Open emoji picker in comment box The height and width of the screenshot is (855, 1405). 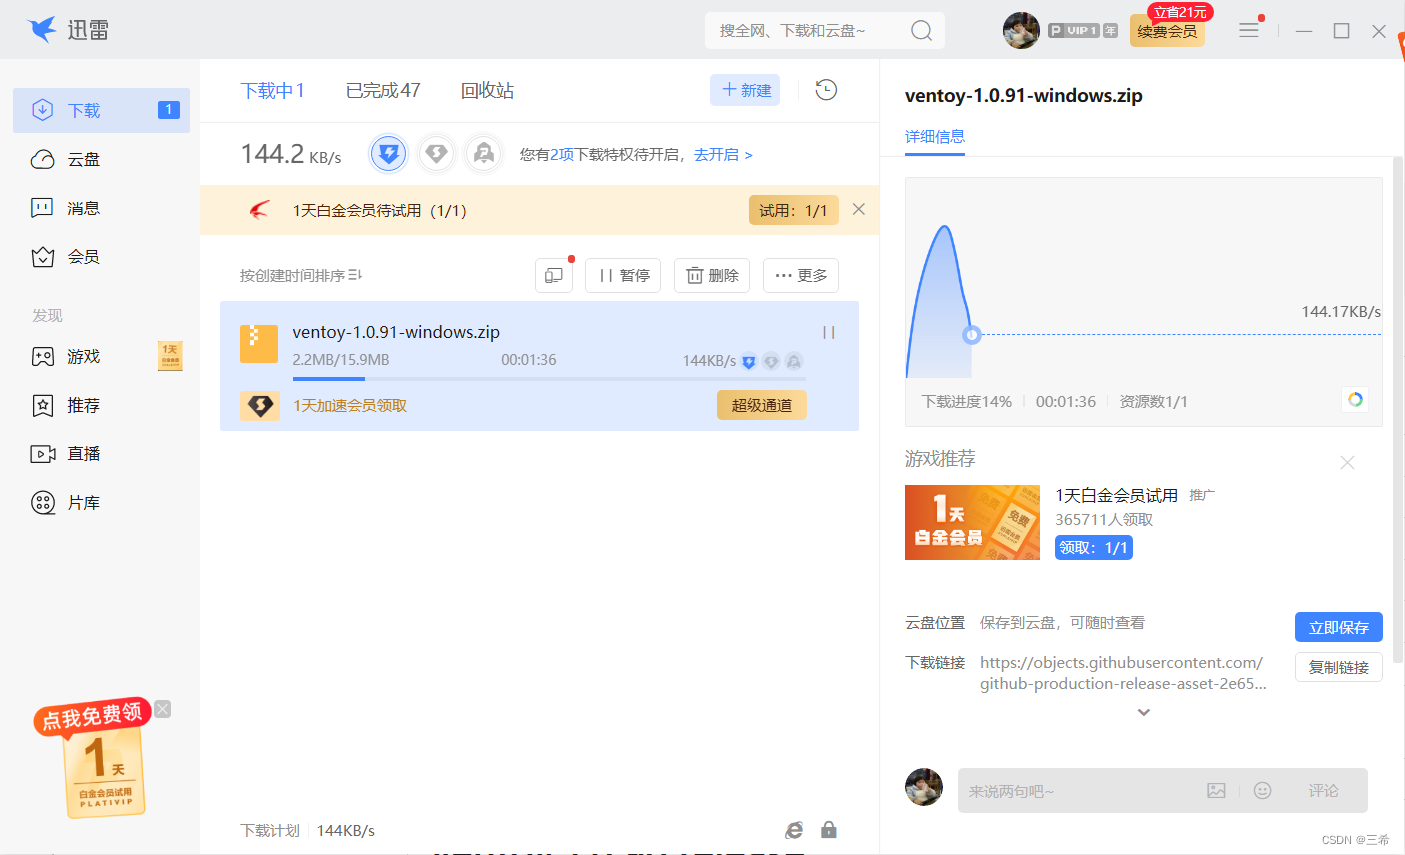(x=1263, y=790)
